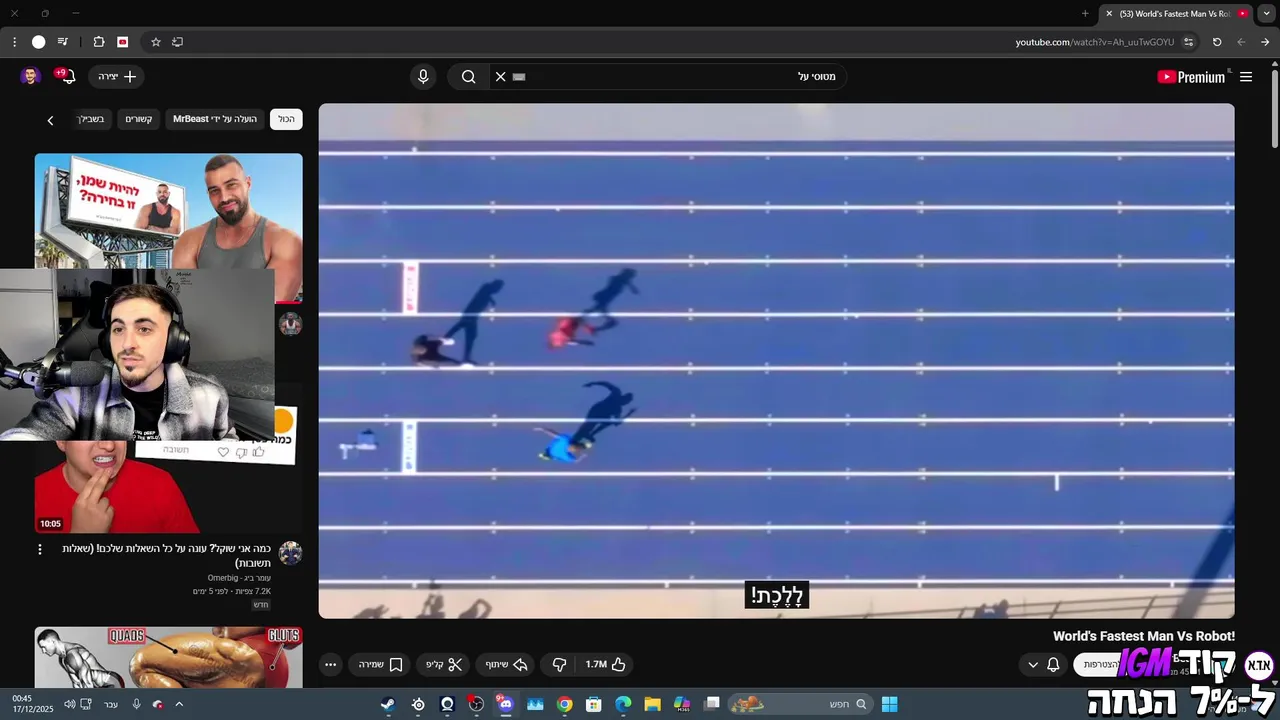Open Windows Start button
Viewport: 1280px width, 720px height.
[889, 704]
